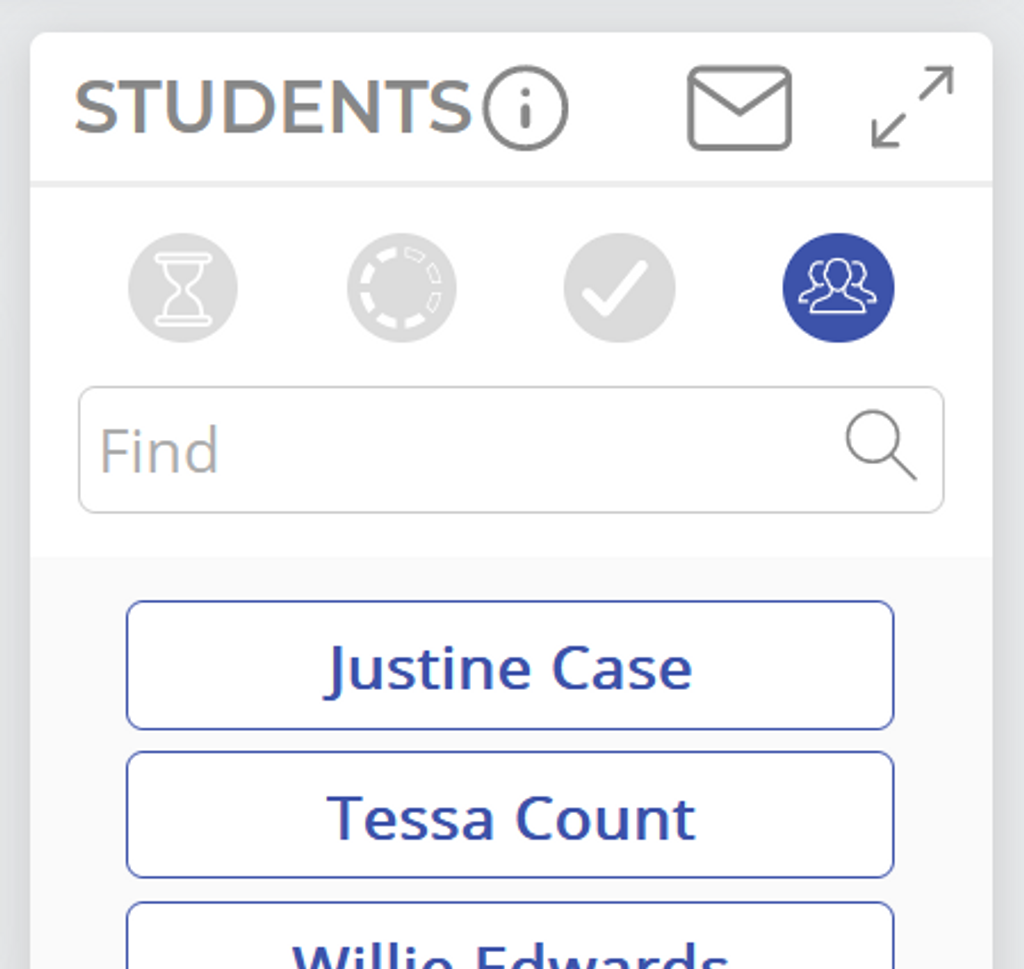This screenshot has width=1024, height=969.
Task: Click the info icon beside STUDENTS
Action: 525,108
